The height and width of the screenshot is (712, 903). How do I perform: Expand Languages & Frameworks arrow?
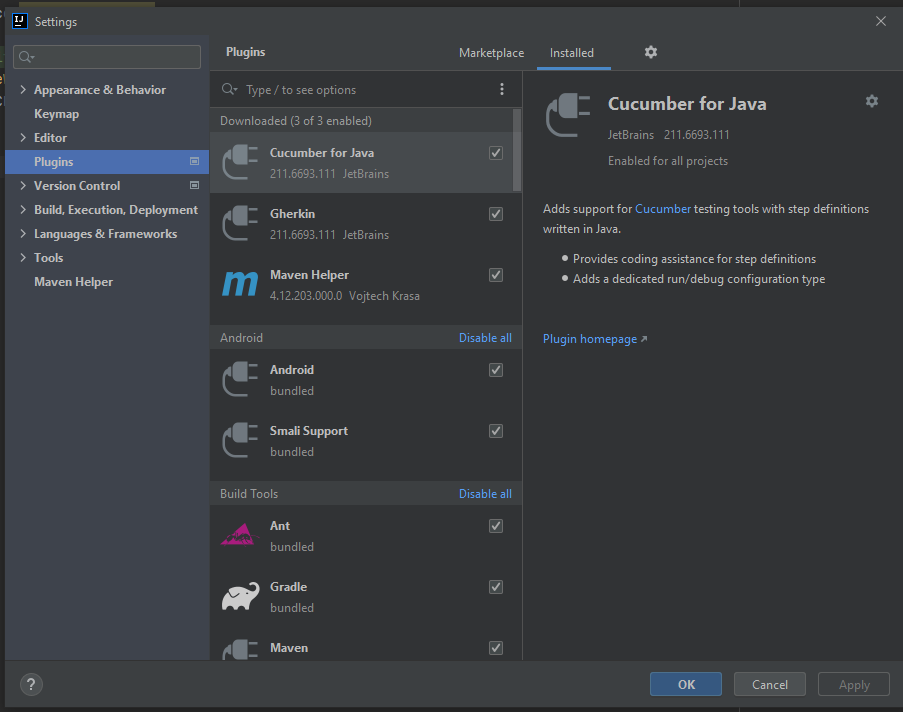pyautogui.click(x=23, y=233)
